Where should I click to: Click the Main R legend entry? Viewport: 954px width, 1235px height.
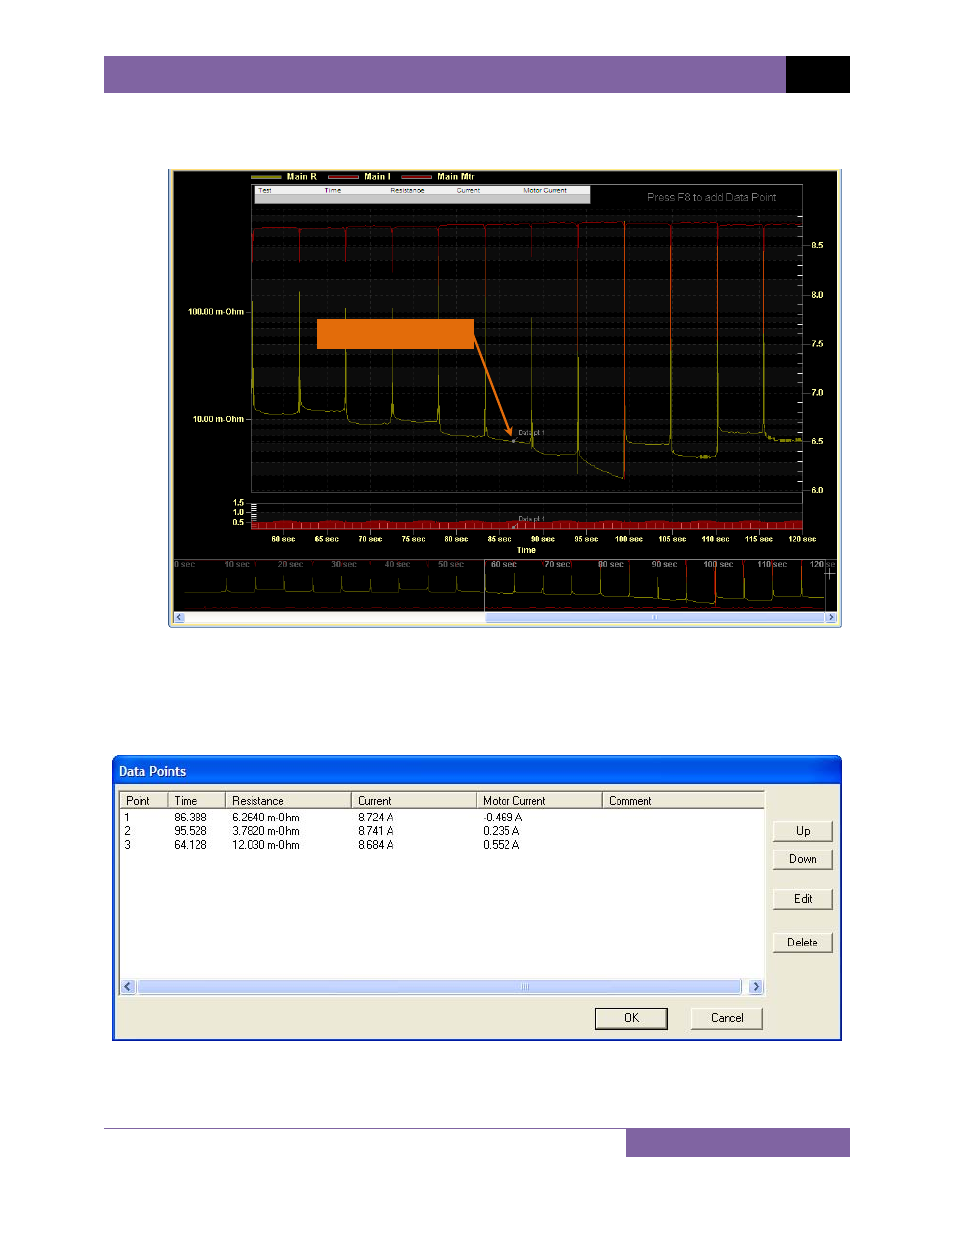[284, 177]
